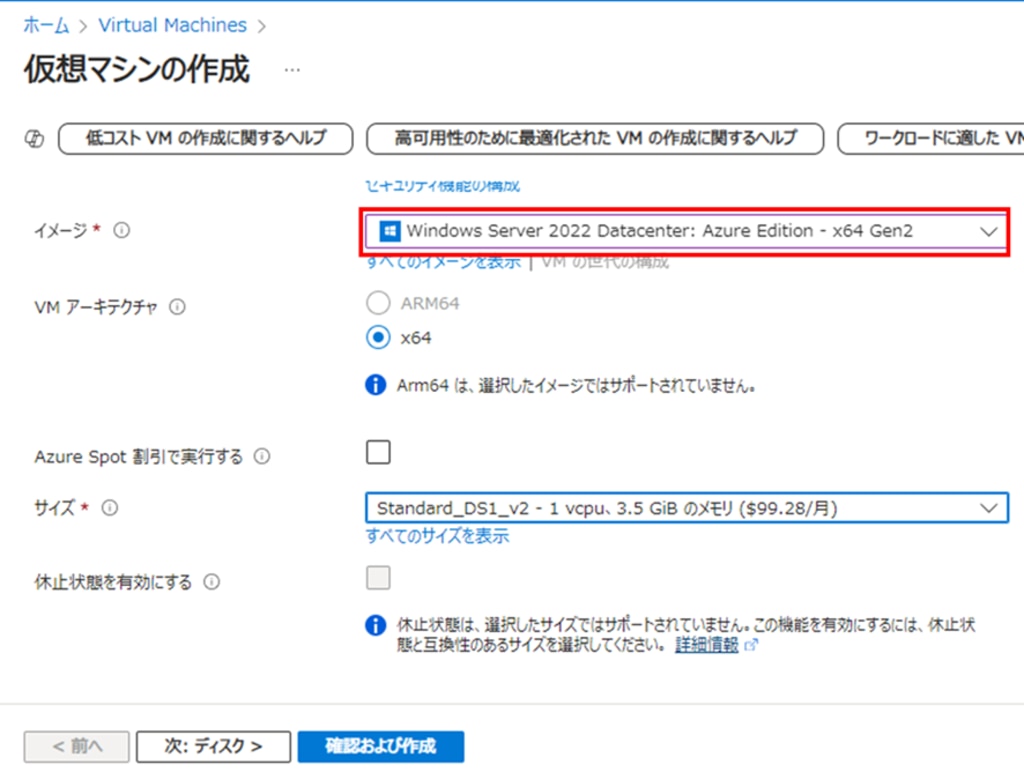Image resolution: width=1024 pixels, height=772 pixels.
Task: Click the イメージ field label
Action: [x=61, y=230]
